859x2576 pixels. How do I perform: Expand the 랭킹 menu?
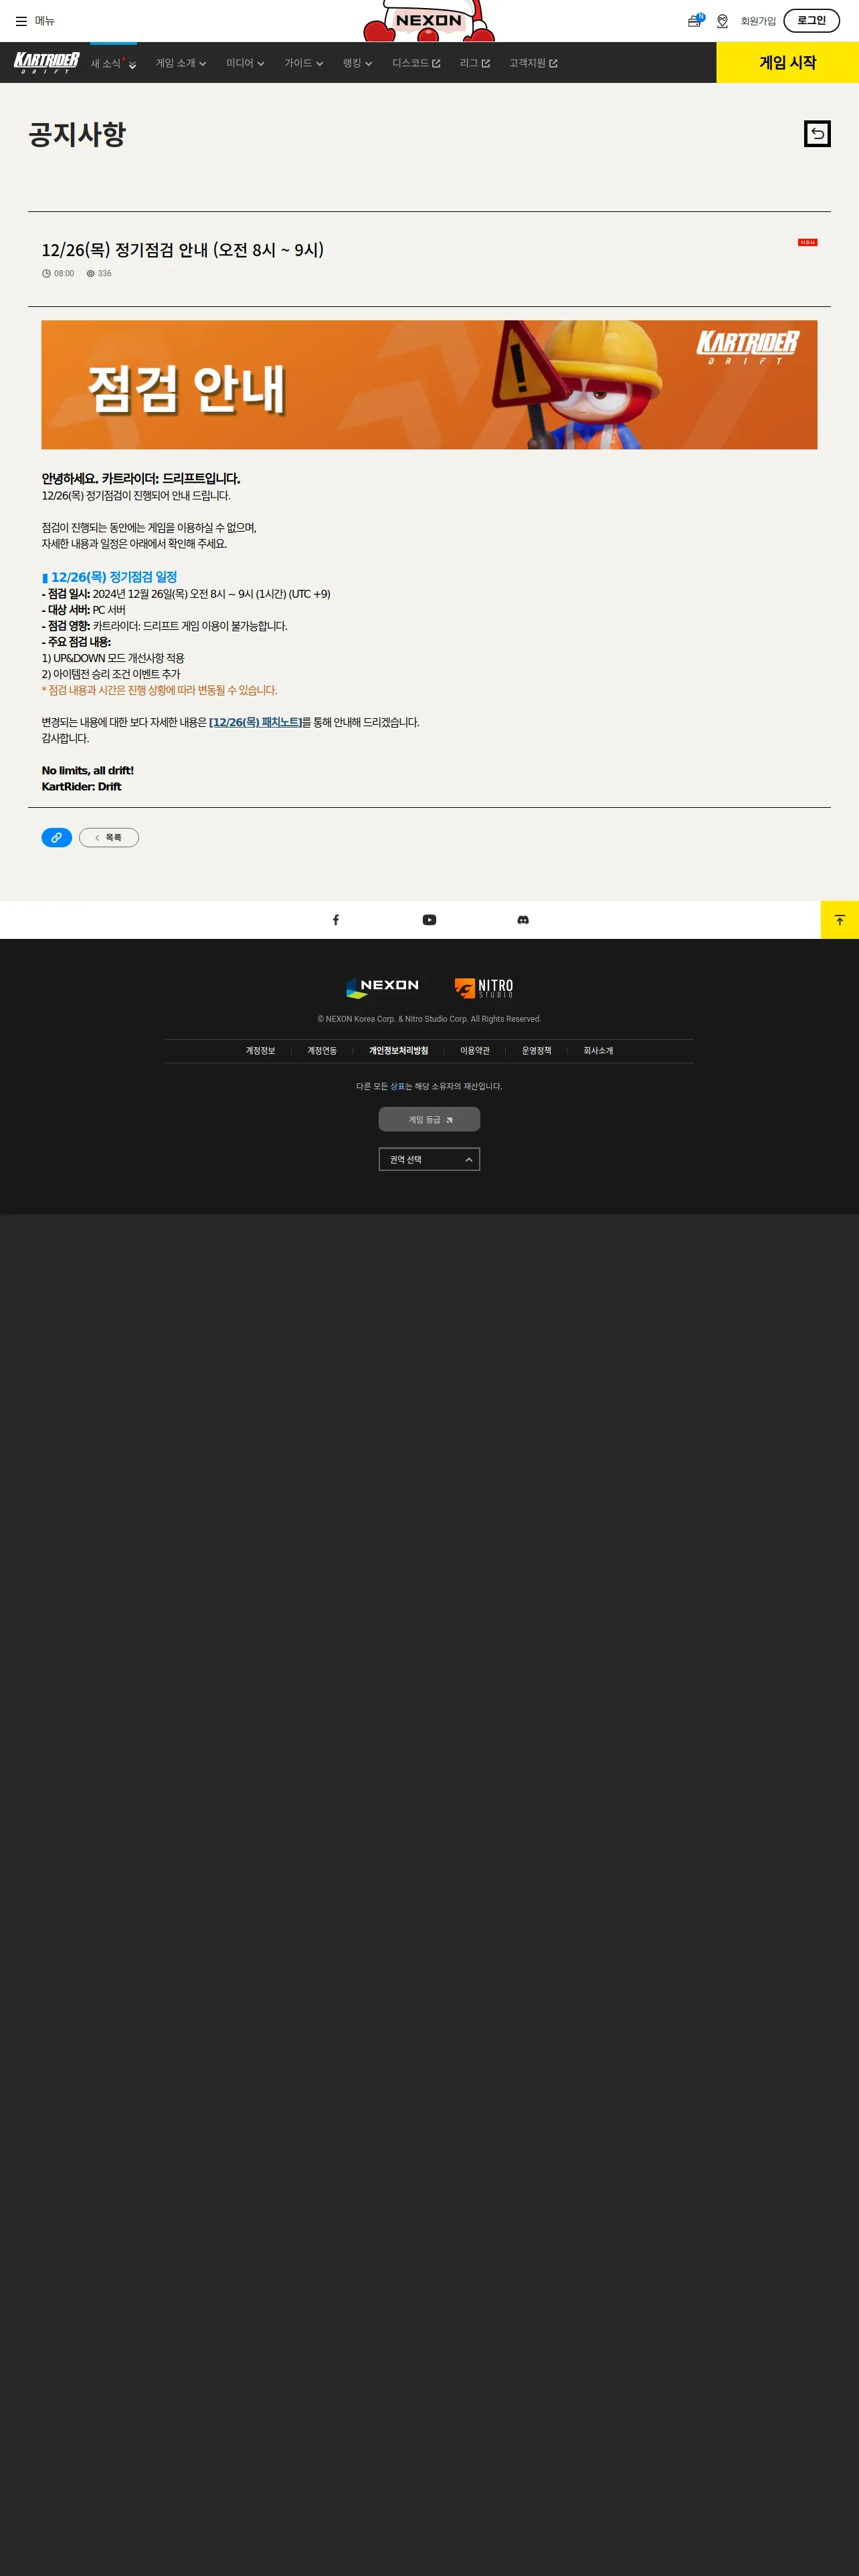tap(357, 63)
